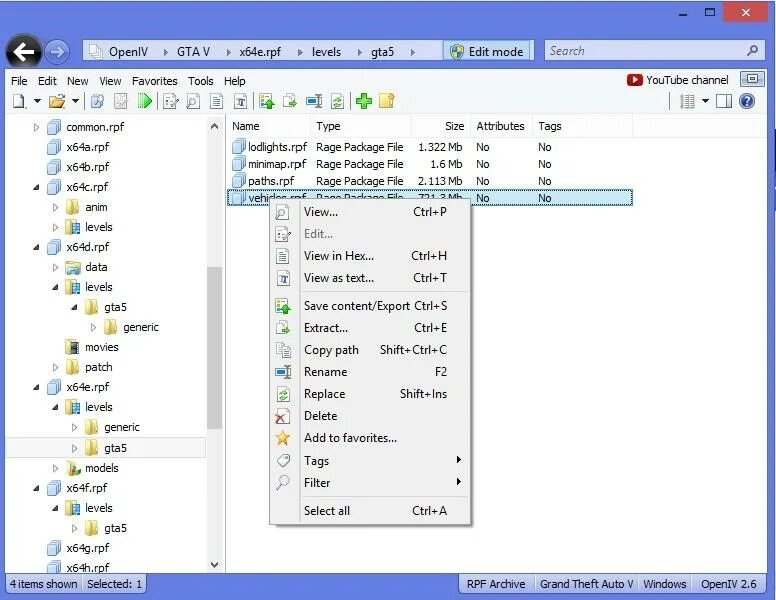Select the anim folder in the tree
Viewport: 776px width, 600px height.
click(96, 207)
